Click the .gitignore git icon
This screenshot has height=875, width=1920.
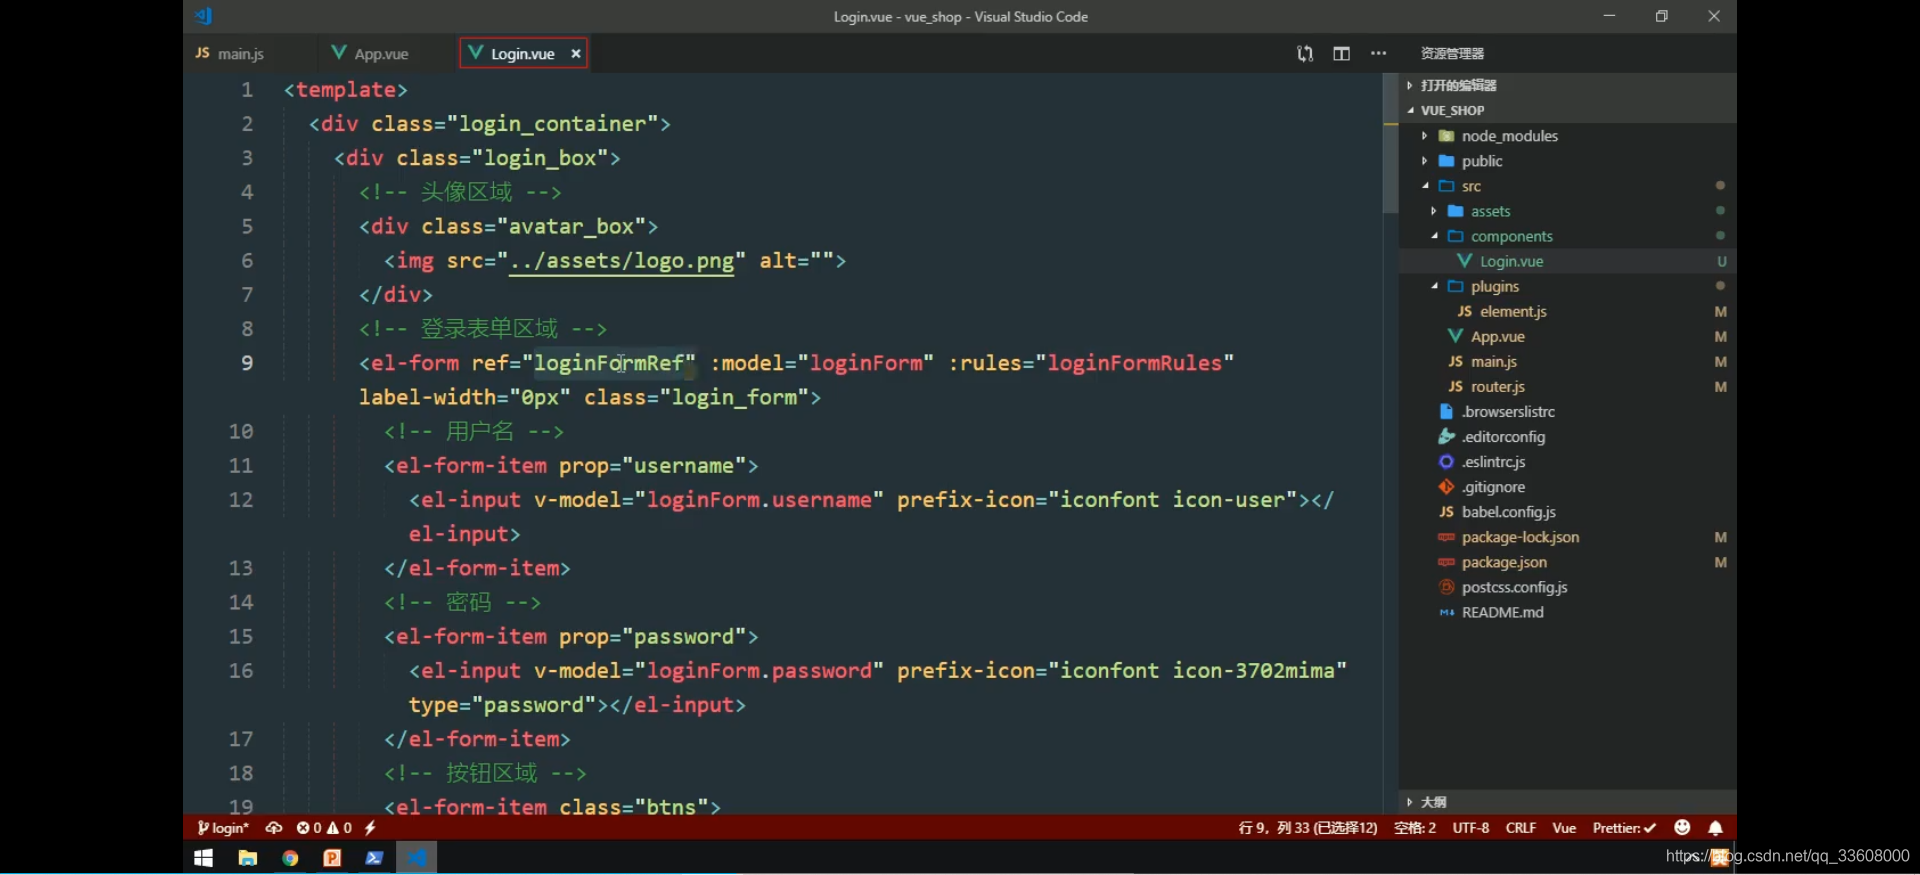coord(1446,487)
